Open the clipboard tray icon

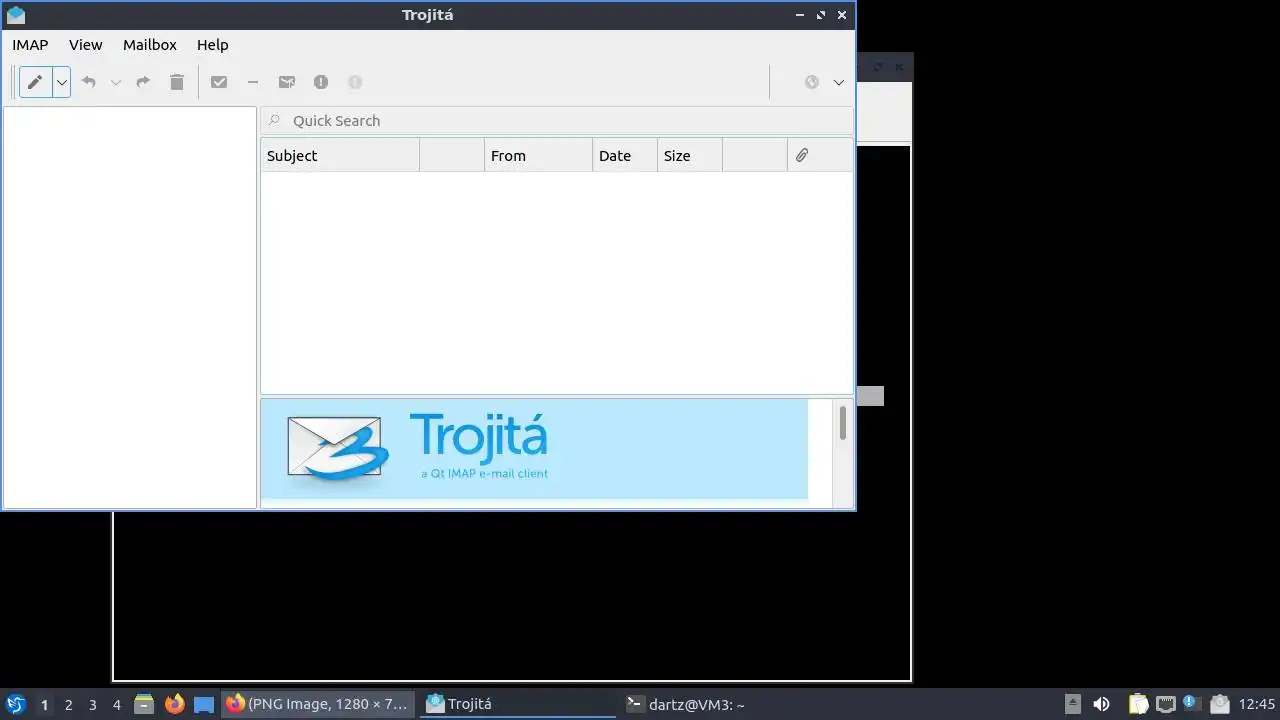(x=1139, y=704)
